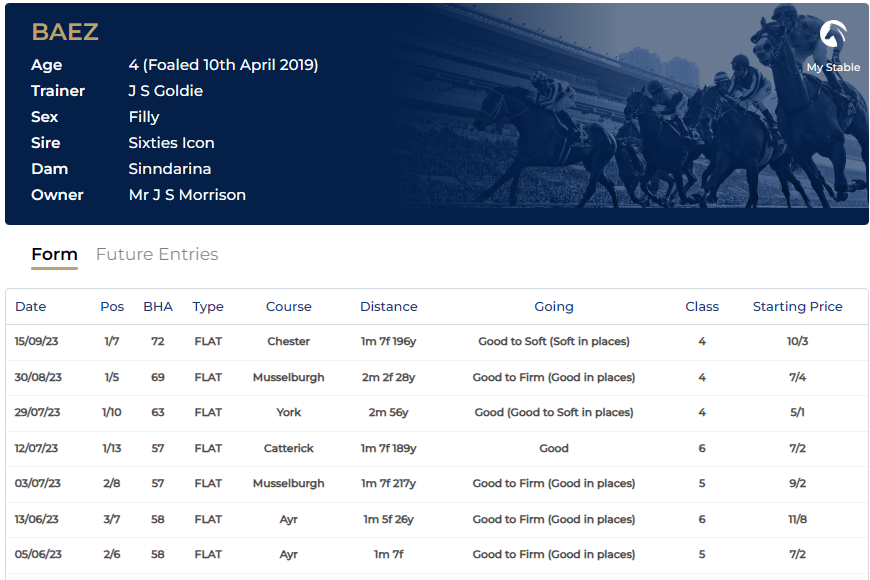Click the Starting Price column header
The height and width of the screenshot is (580, 870).
[797, 307]
